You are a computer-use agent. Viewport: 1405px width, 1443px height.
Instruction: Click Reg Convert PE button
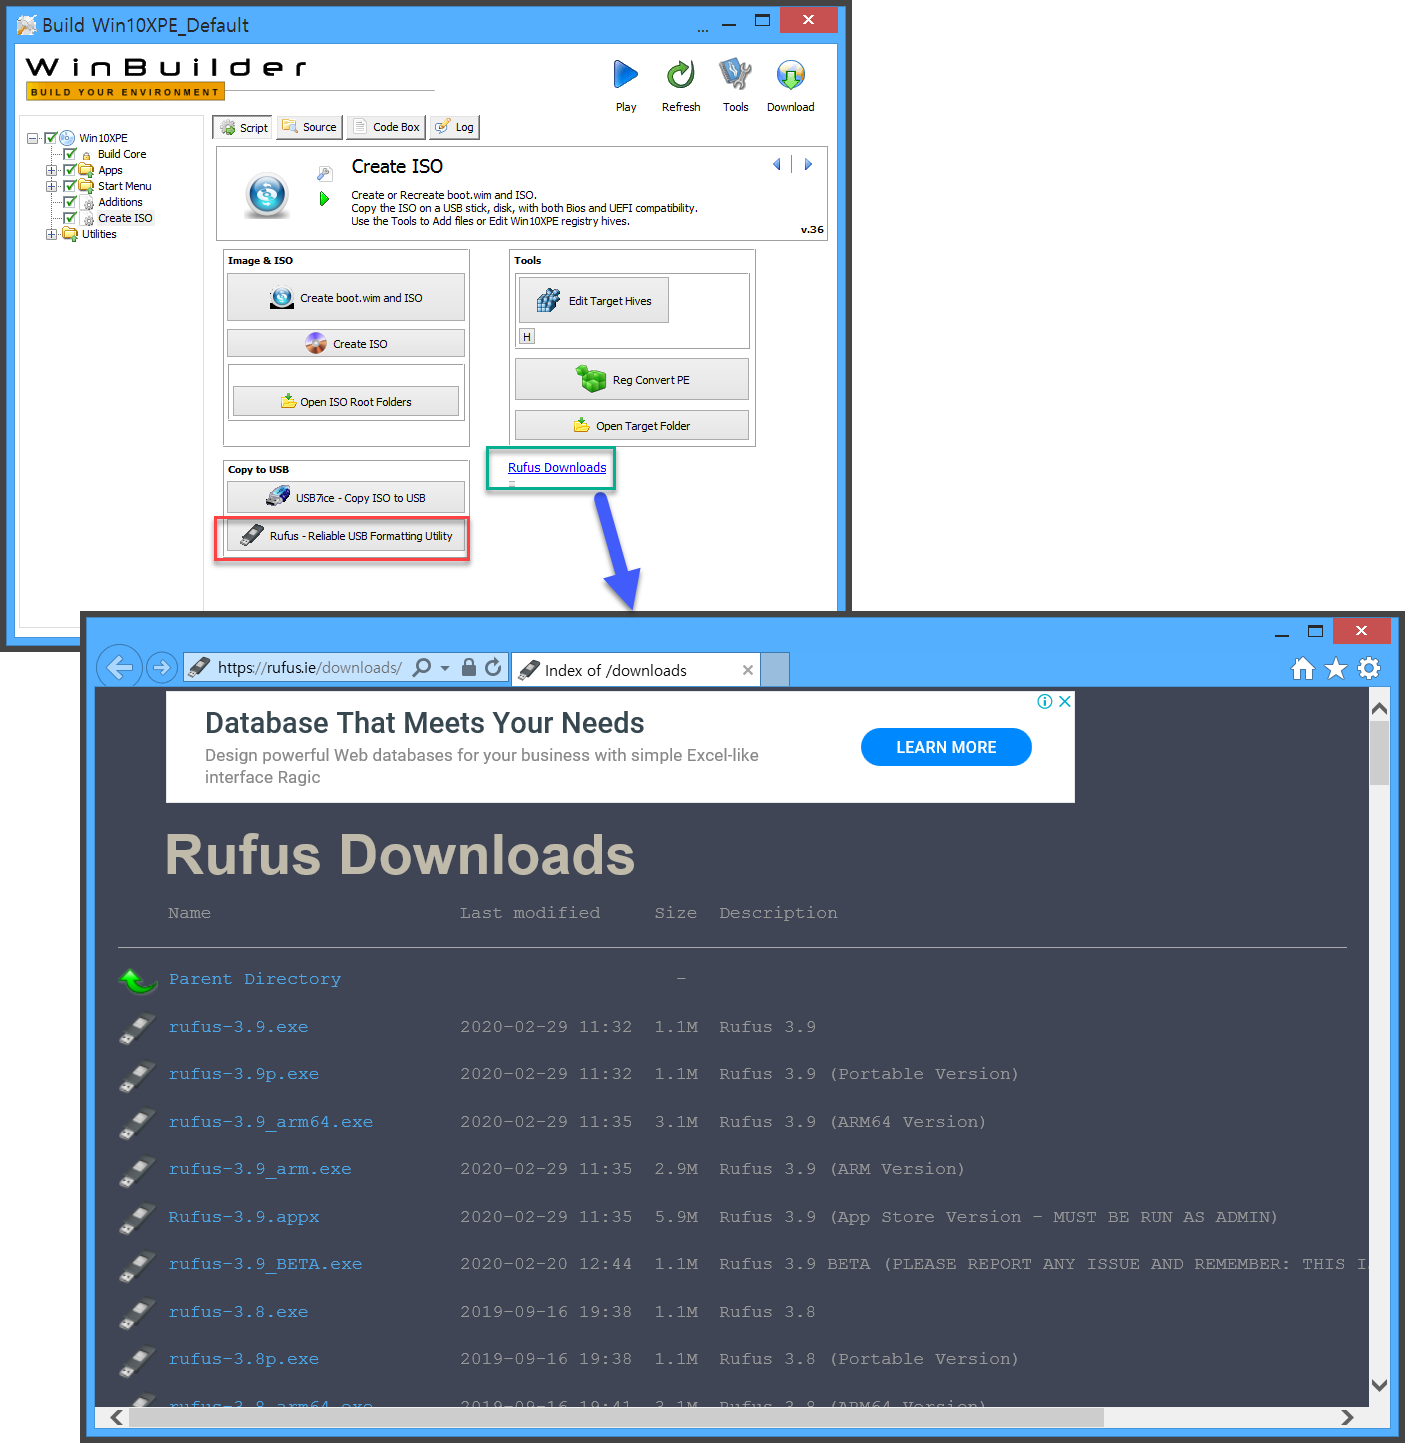[632, 380]
